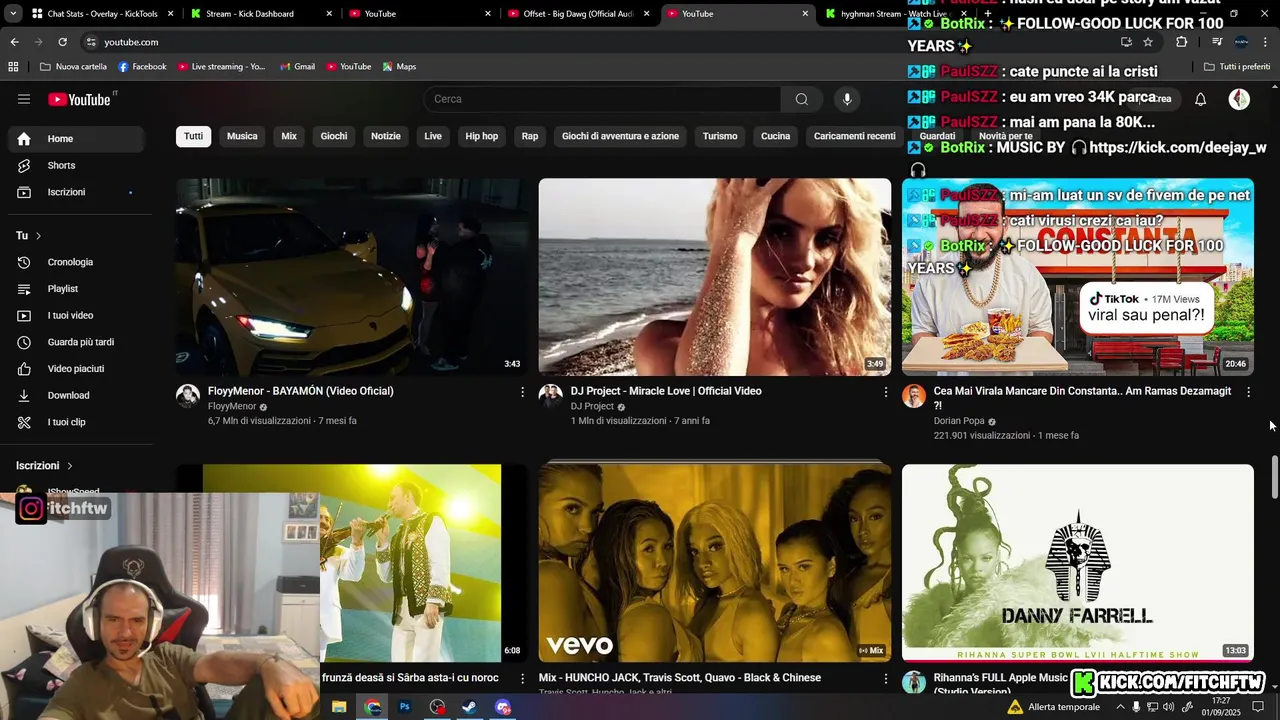Click the YouTube logo
Viewport: 1280px width, 720px height.
[x=79, y=99]
